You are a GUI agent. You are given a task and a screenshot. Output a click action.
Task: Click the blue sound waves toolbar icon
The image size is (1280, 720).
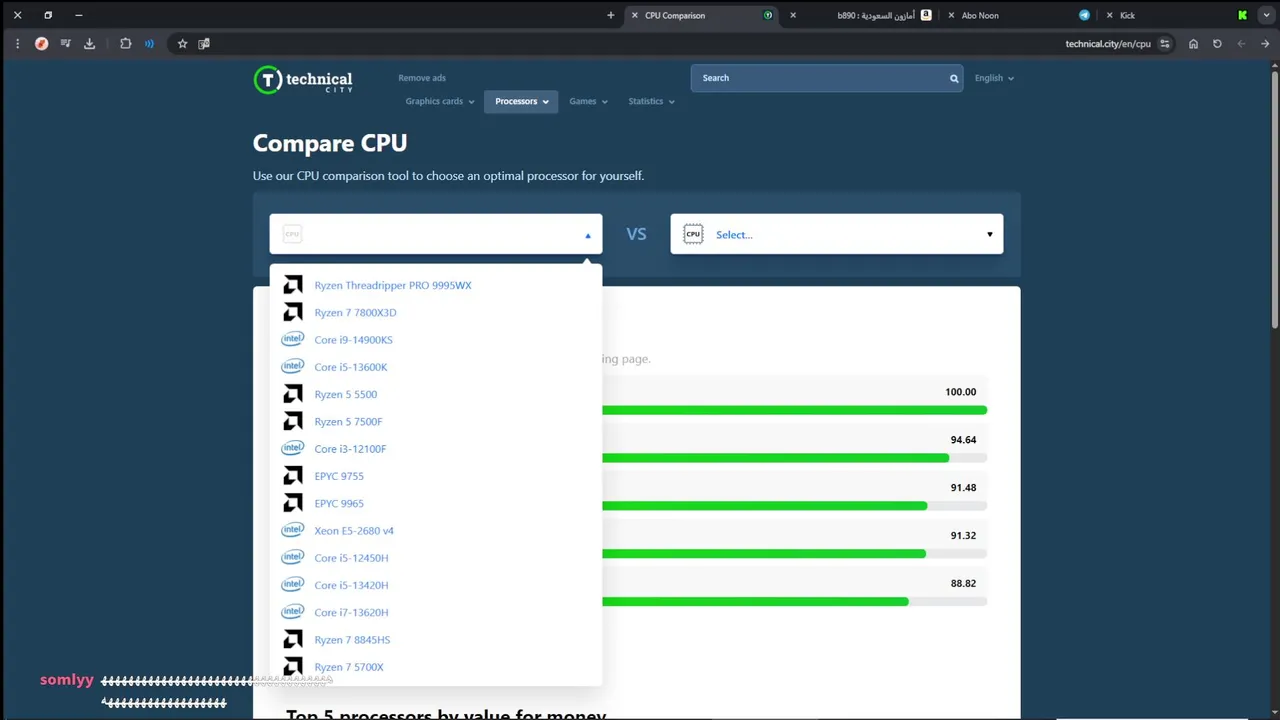click(149, 44)
